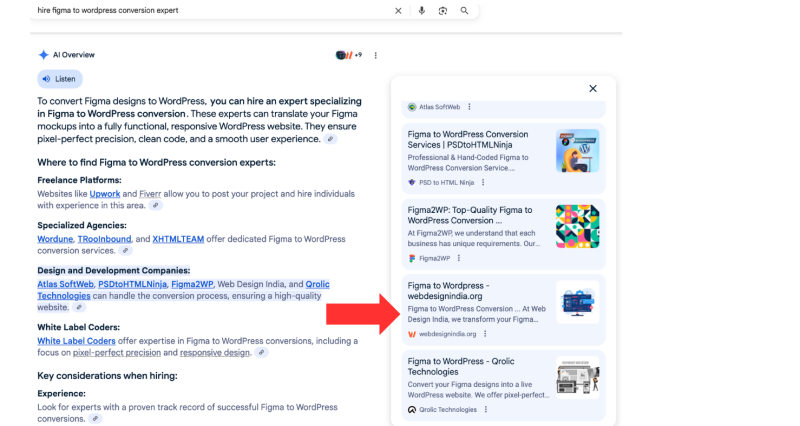
Task: Click the 'Design and Development Companies:' heading
Action: [113, 270]
